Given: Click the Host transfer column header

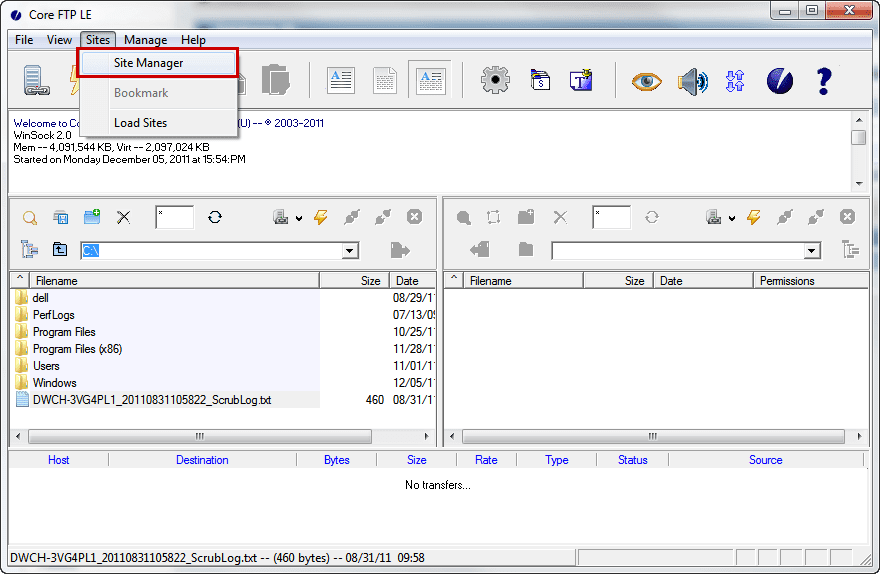Looking at the screenshot, I should [58, 460].
